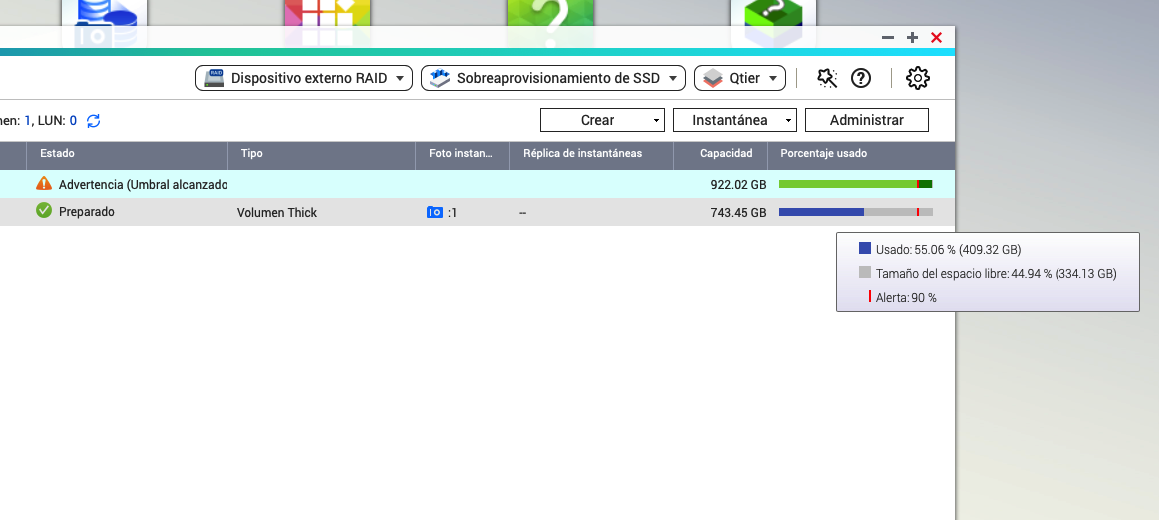The image size is (1159, 520).
Task: Open help via question mark icon
Action: tap(860, 78)
